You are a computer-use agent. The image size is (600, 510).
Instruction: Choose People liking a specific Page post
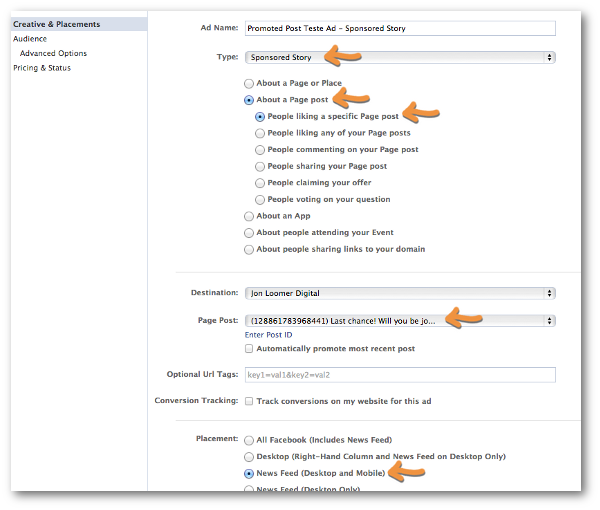pos(260,117)
